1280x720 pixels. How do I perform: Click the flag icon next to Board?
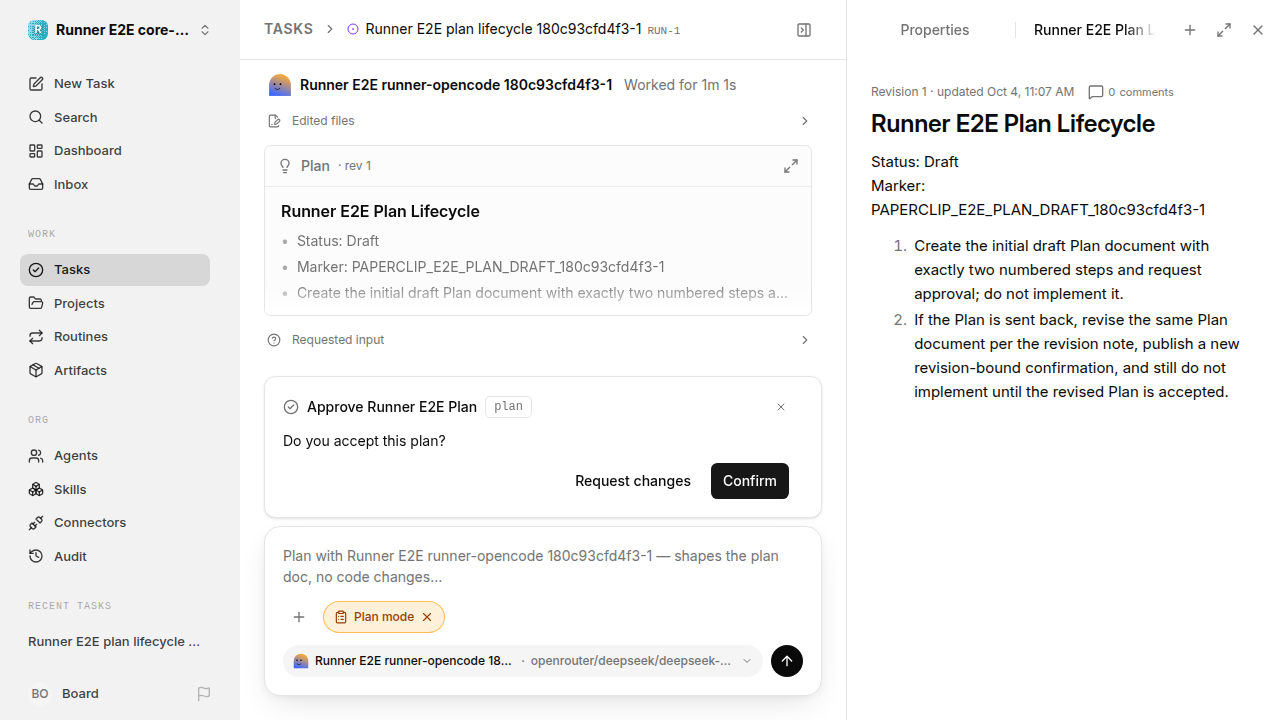click(x=204, y=694)
